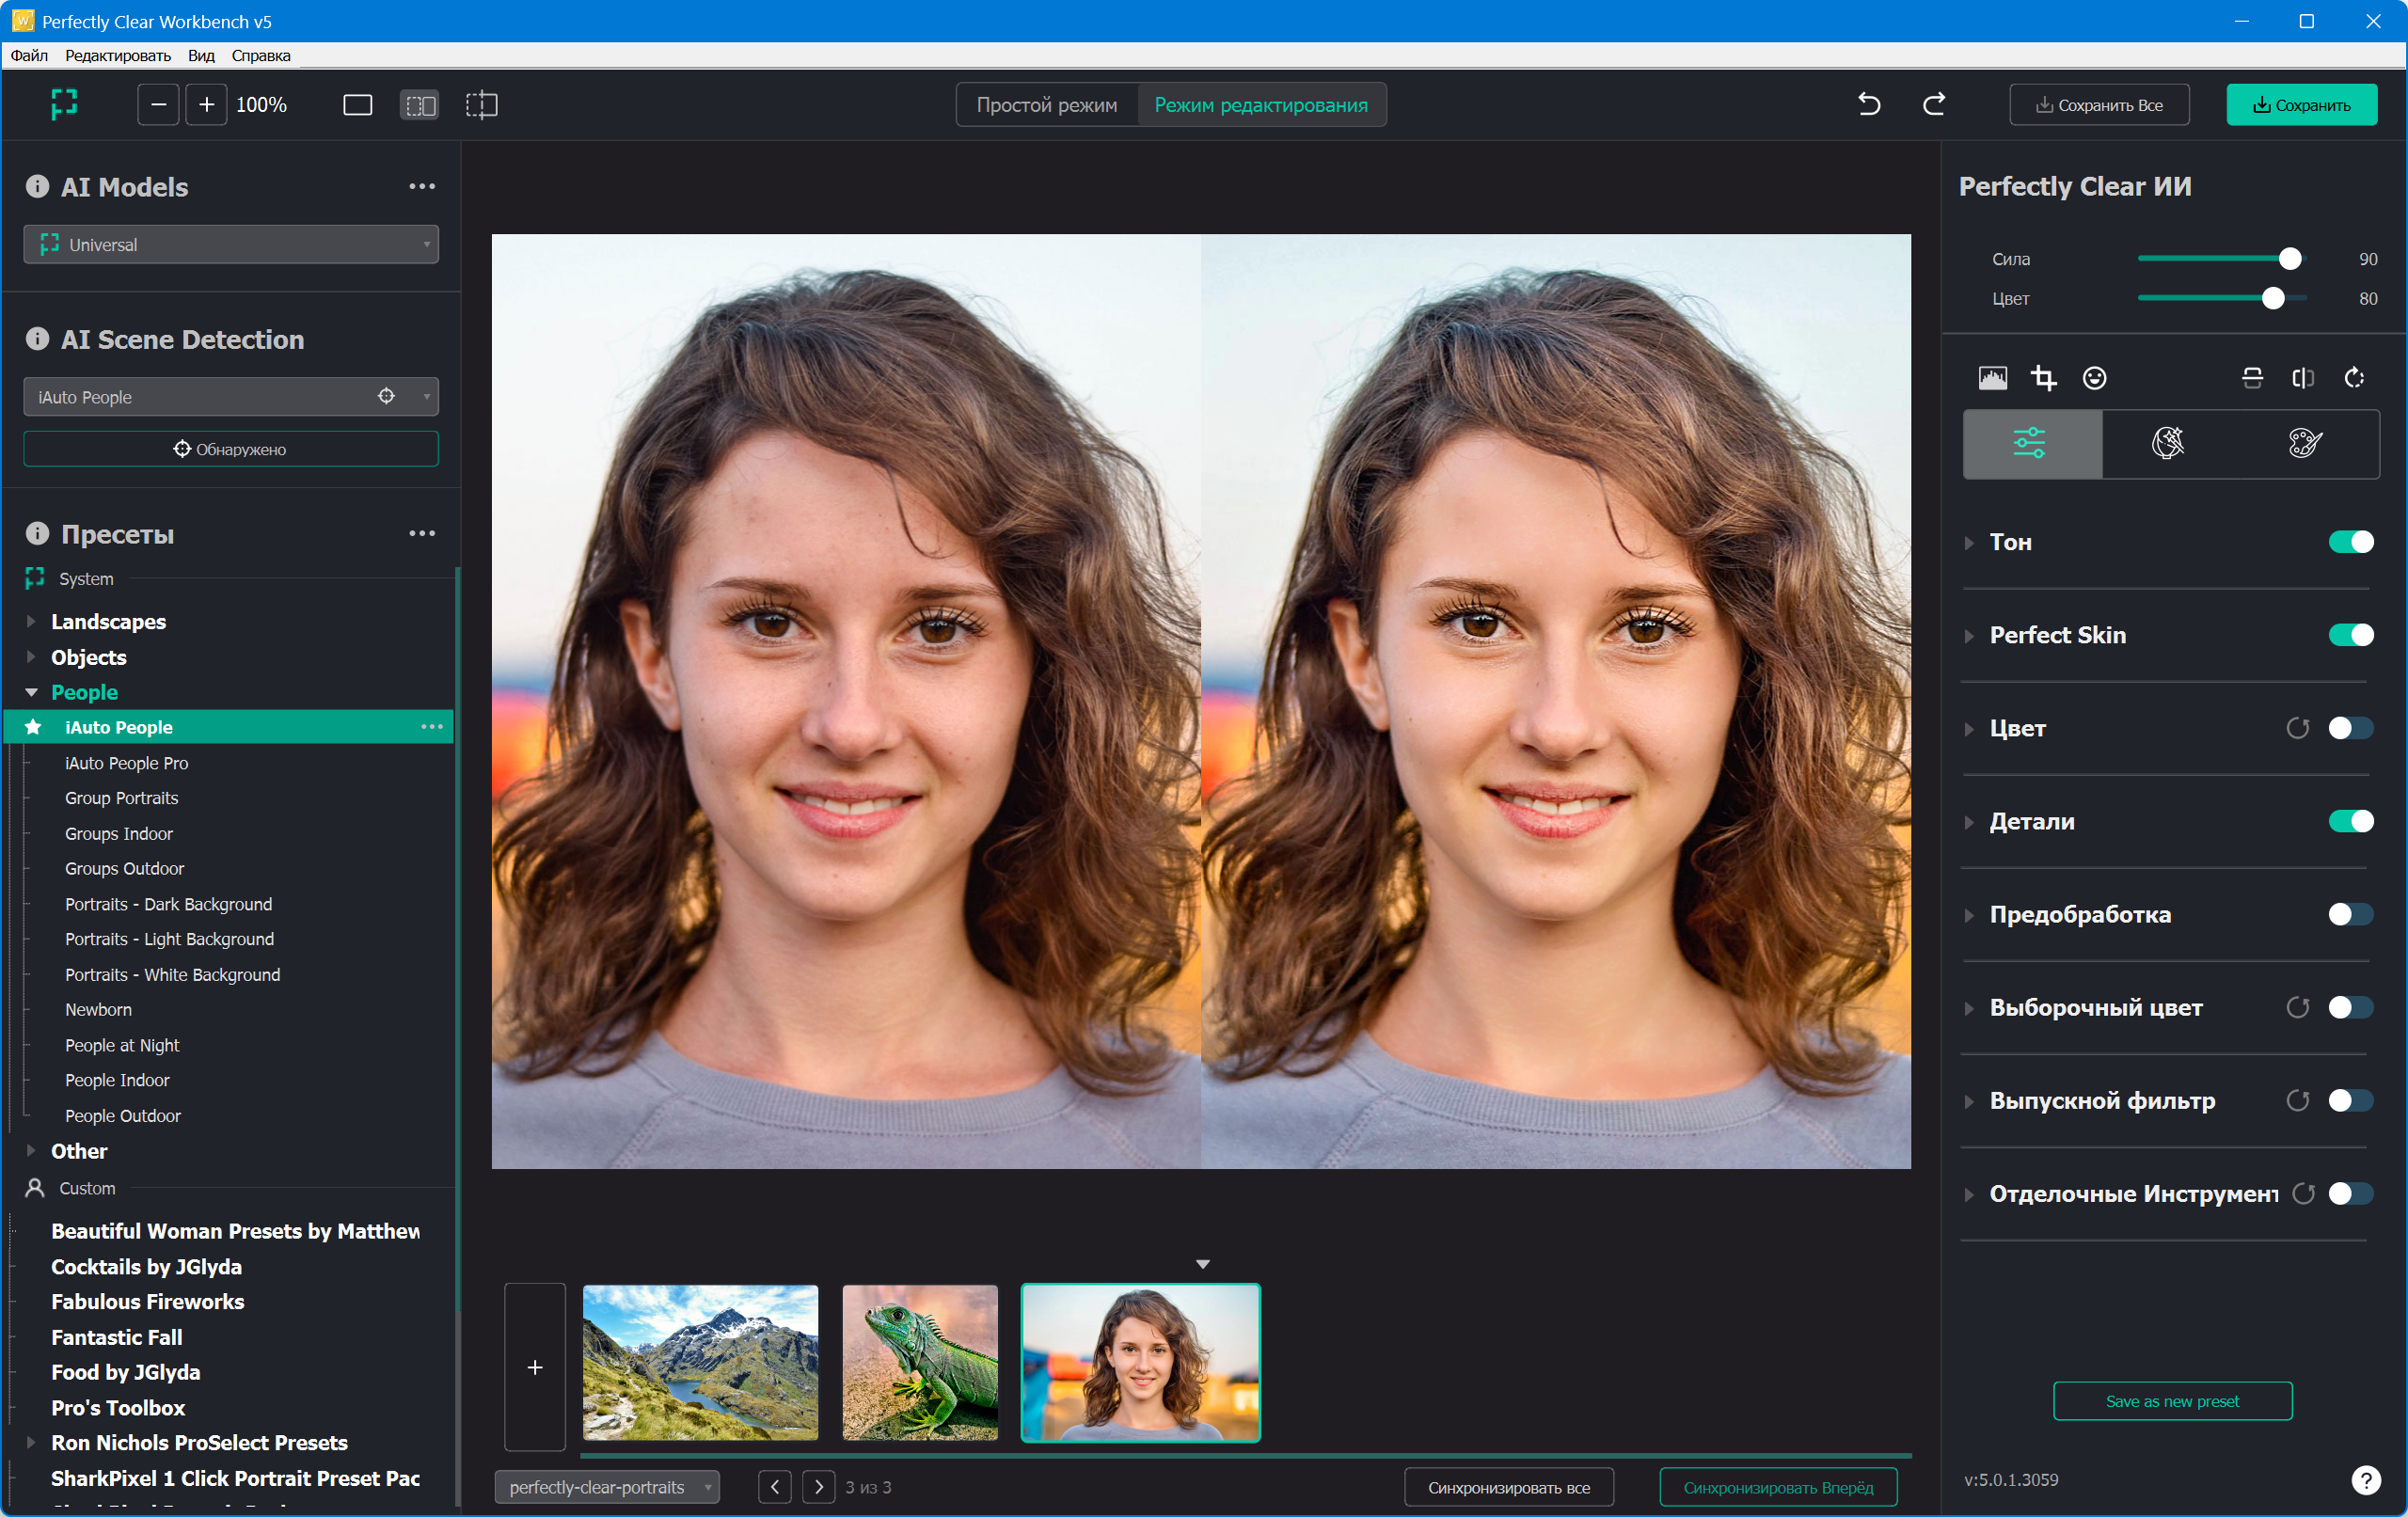Click the histogram icon in right panel
Image resolution: width=2408 pixels, height=1517 pixels.
[1992, 378]
